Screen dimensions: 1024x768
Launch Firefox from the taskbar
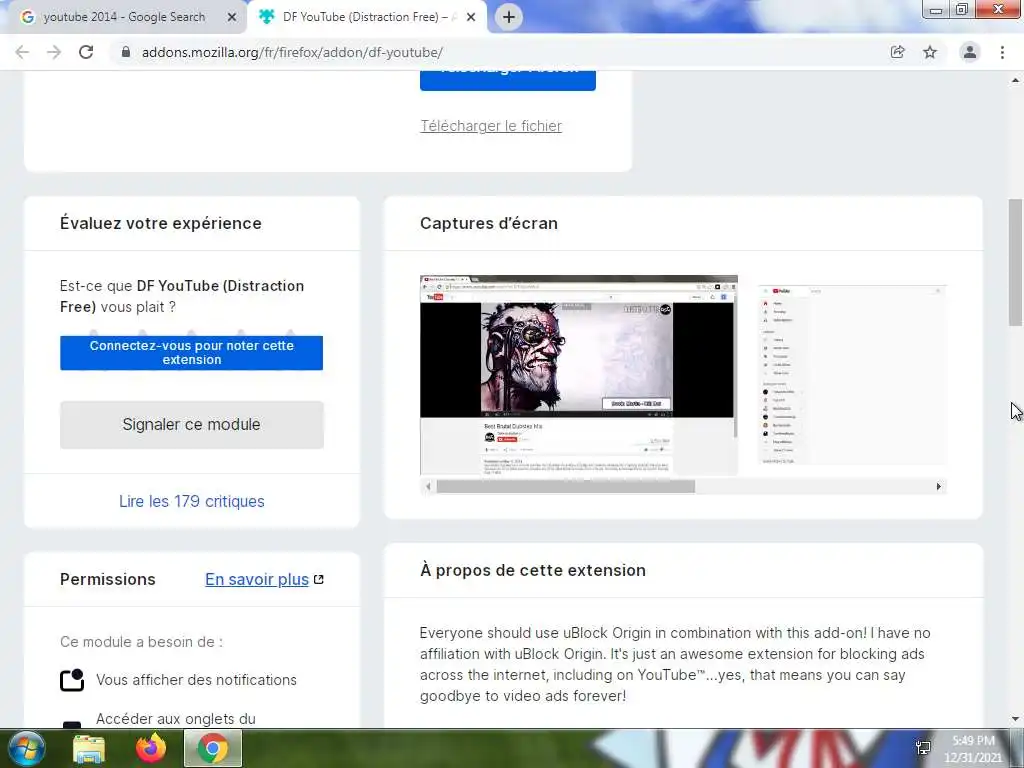tap(151, 748)
